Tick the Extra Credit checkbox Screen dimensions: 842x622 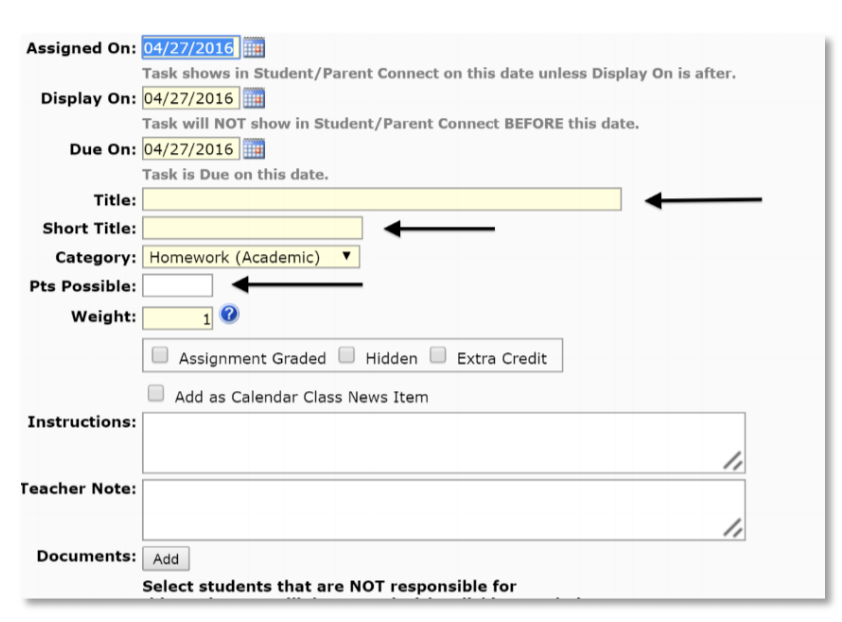(x=438, y=355)
